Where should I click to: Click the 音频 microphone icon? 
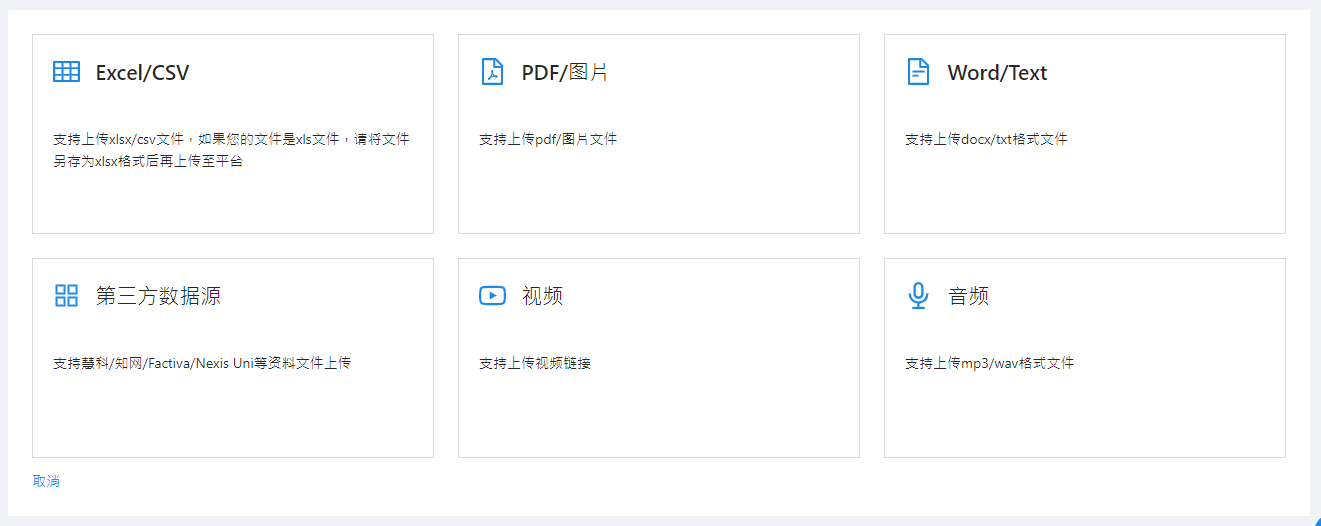tap(918, 296)
